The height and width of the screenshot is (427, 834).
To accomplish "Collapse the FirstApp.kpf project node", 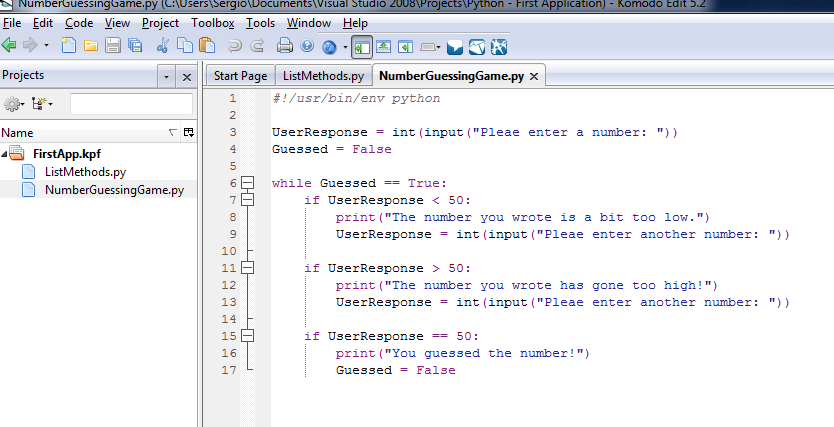I will point(4,154).
